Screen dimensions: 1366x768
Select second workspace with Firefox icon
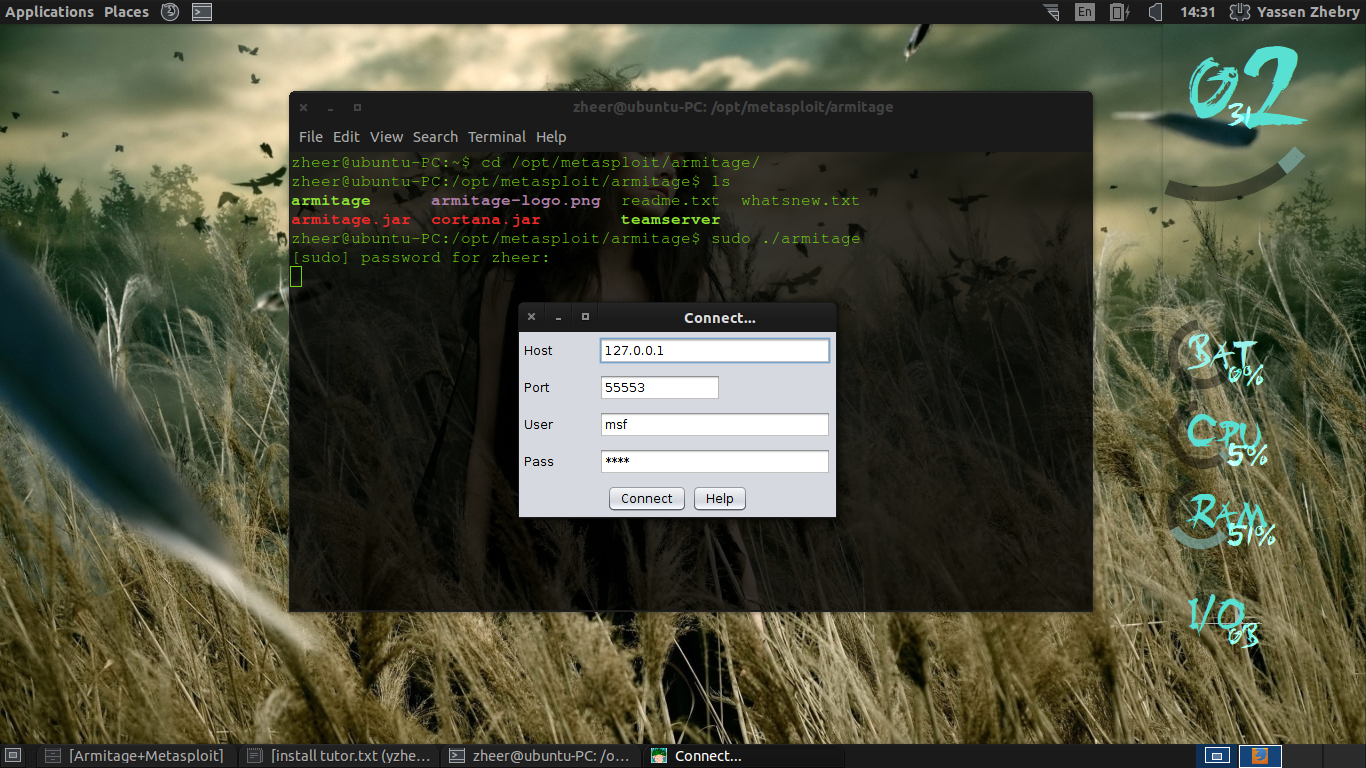(1260, 756)
